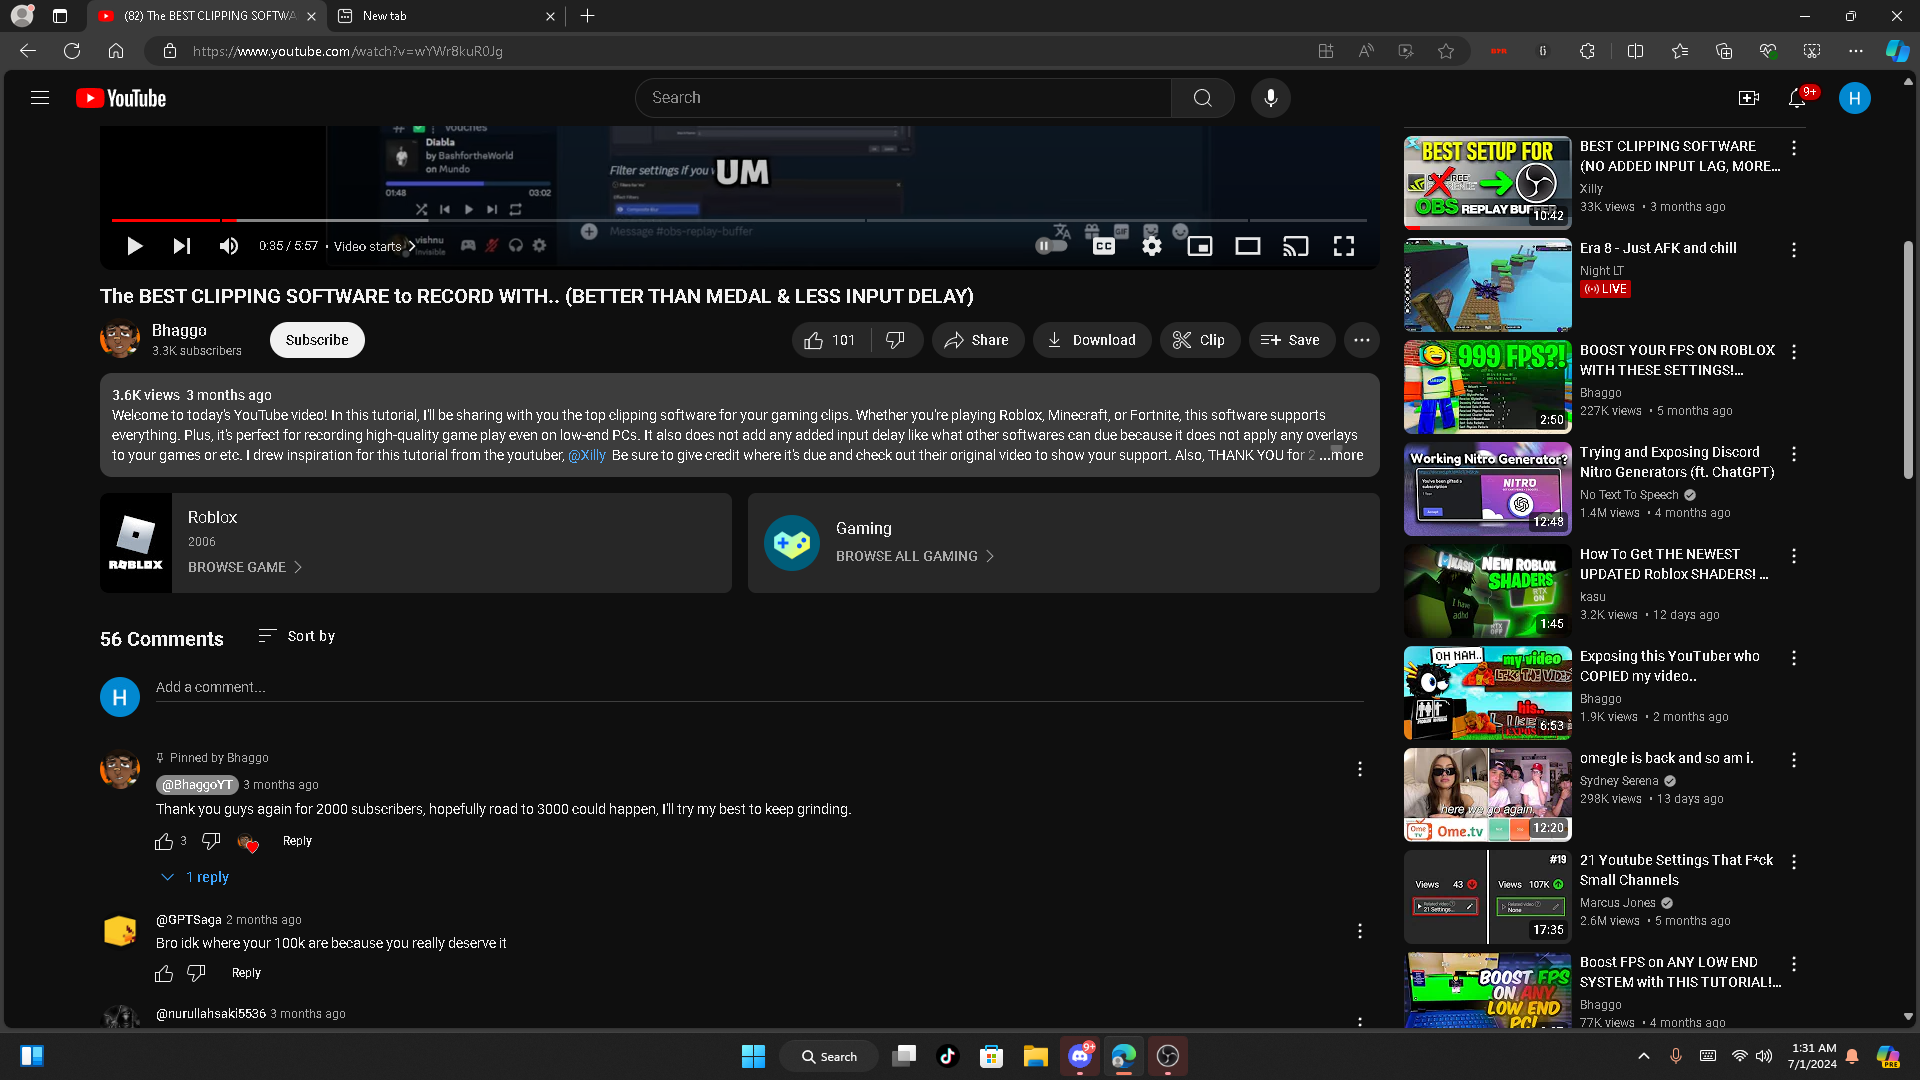Toggle subtitles closed captions
This screenshot has height=1080, width=1920.
point(1103,246)
